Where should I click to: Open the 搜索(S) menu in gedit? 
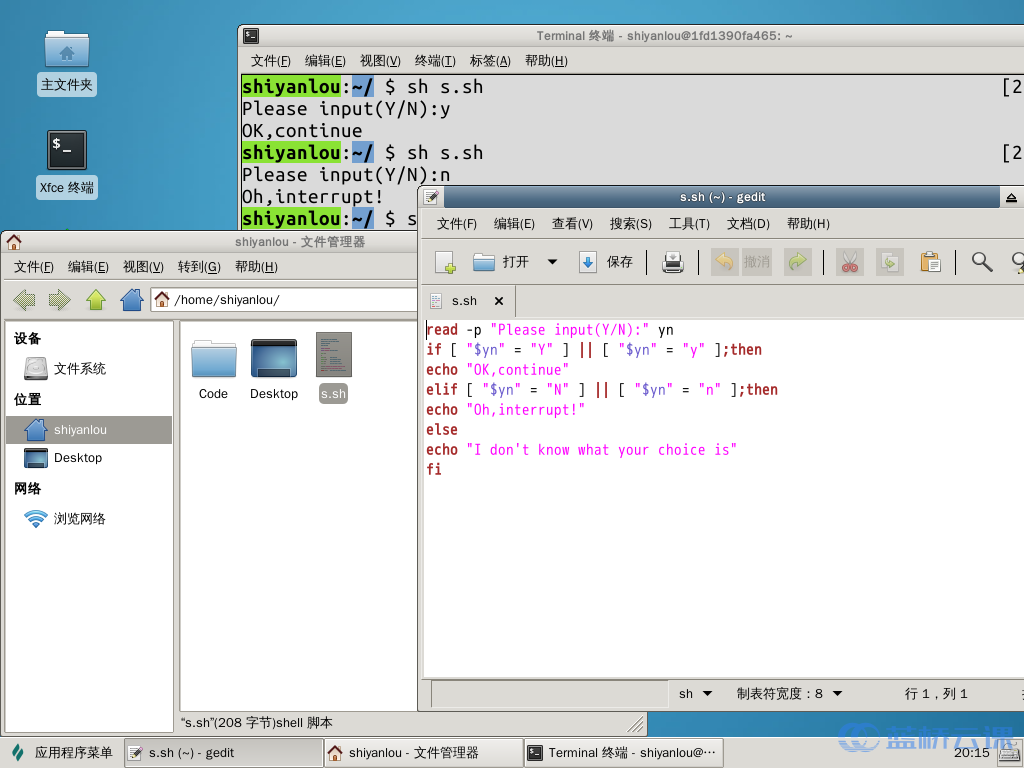pyautogui.click(x=630, y=224)
